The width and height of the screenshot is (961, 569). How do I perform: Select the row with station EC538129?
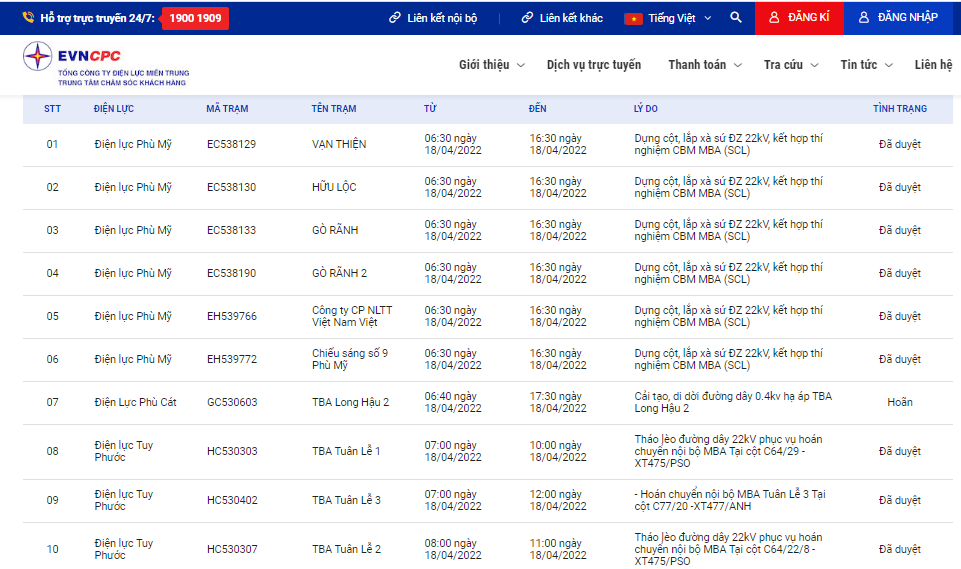click(488, 145)
